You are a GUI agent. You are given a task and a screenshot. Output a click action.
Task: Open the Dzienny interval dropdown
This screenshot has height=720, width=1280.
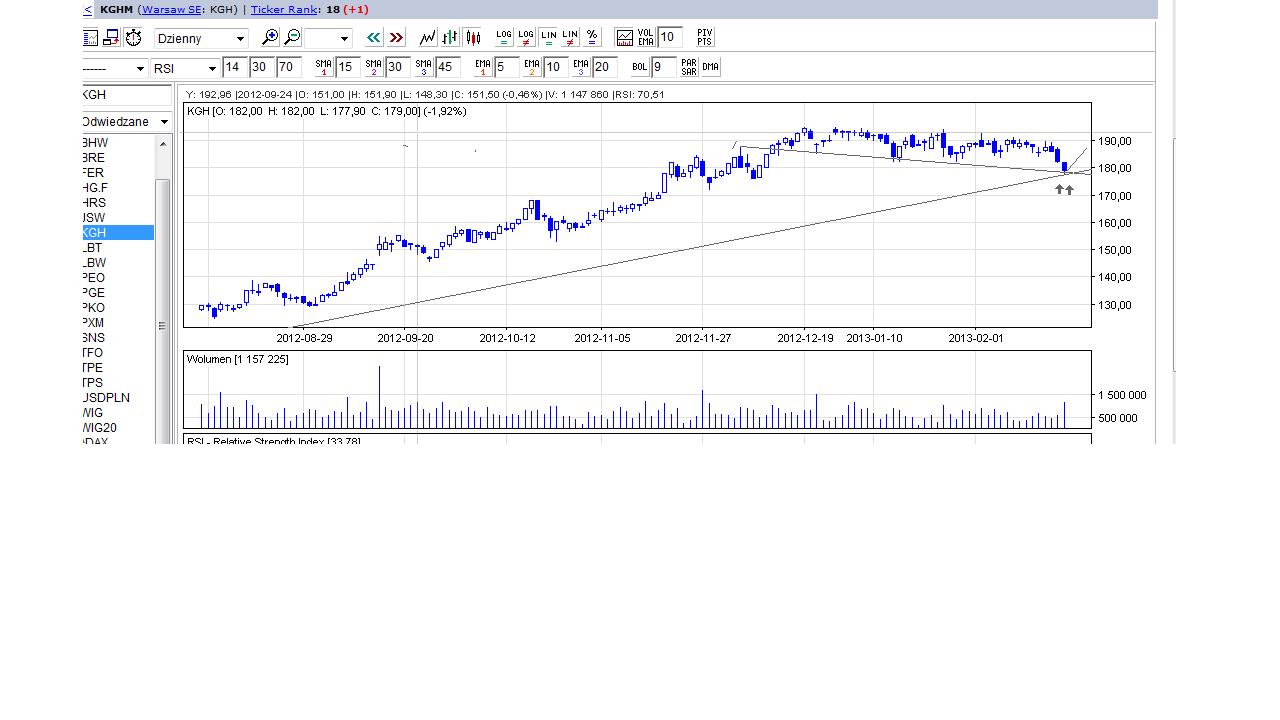[x=201, y=39]
